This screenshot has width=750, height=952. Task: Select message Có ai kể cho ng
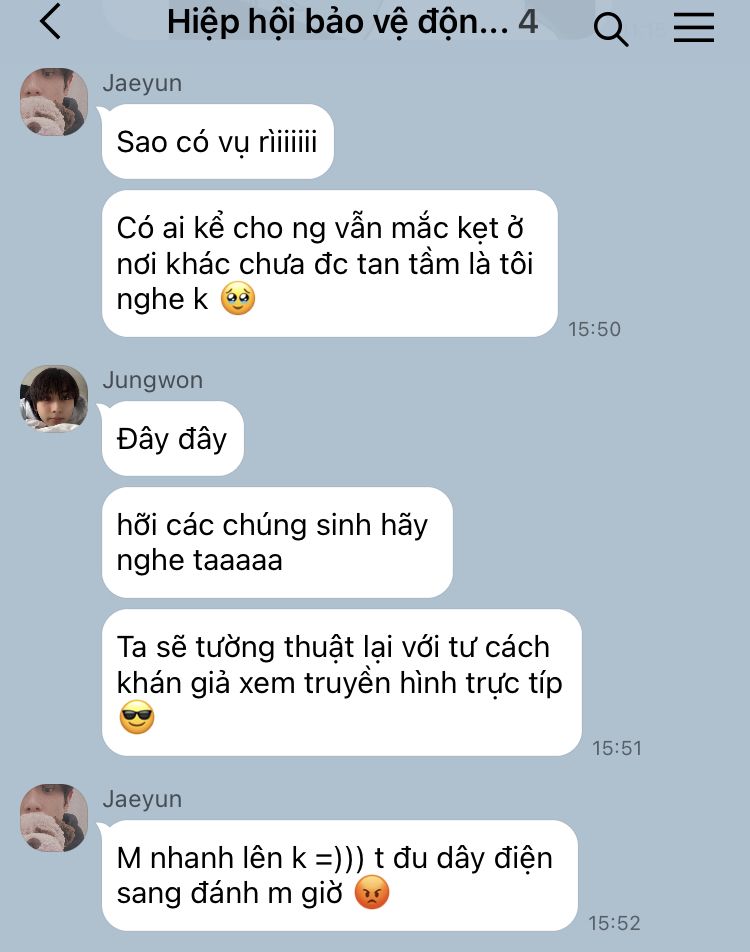[329, 264]
